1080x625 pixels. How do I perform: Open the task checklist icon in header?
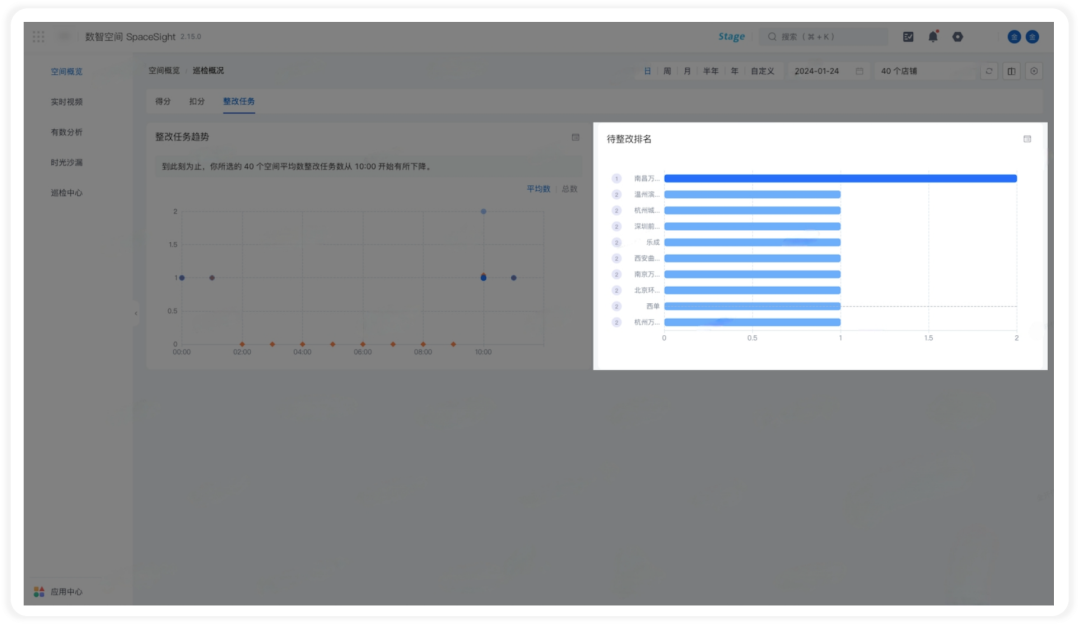tap(908, 37)
